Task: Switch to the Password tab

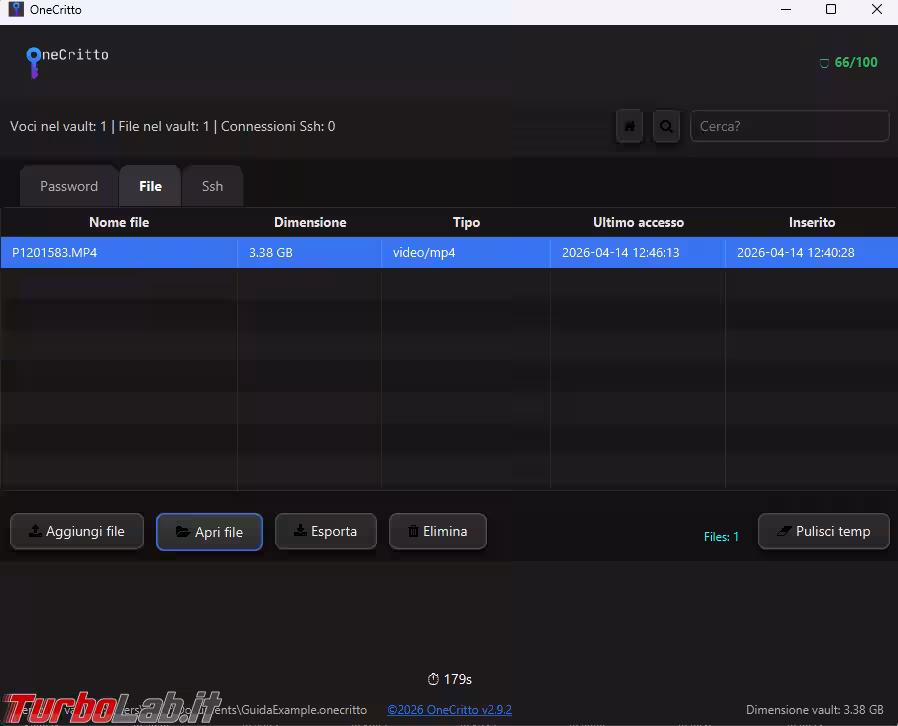Action: click(x=68, y=186)
